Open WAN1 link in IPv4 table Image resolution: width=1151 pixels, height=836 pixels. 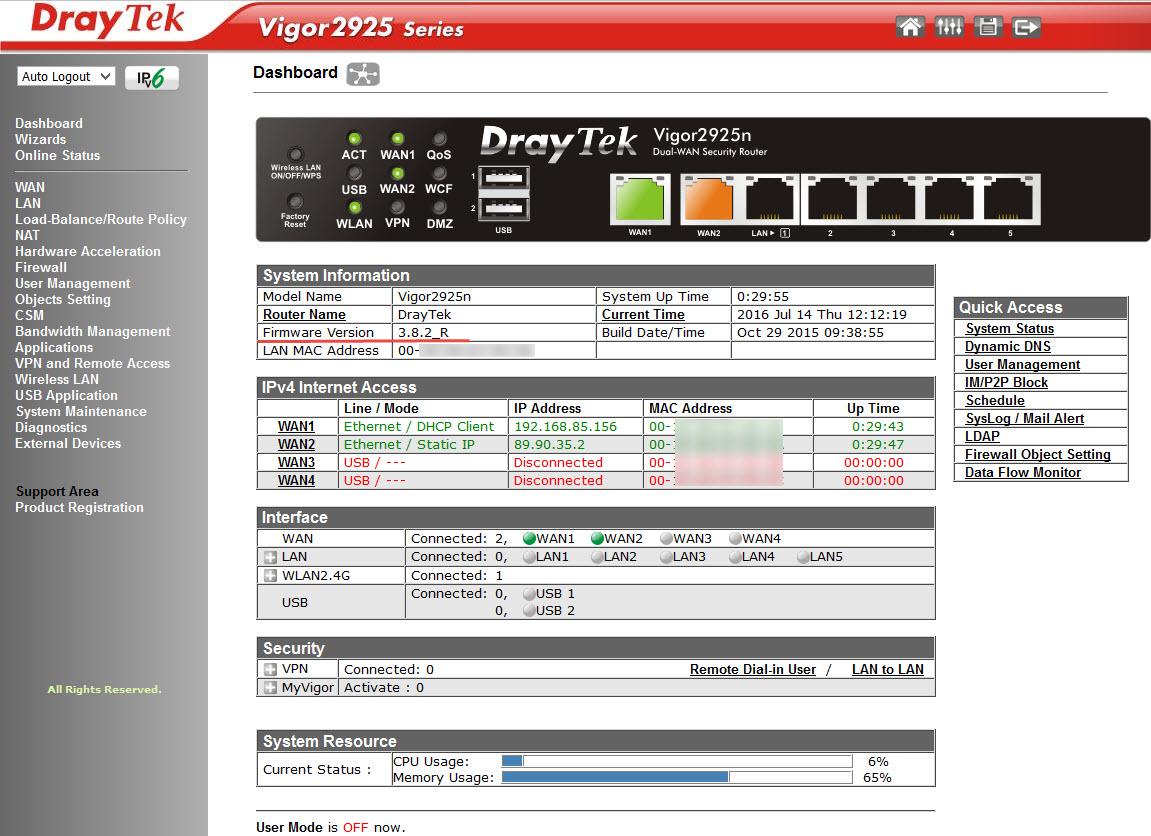click(x=296, y=426)
